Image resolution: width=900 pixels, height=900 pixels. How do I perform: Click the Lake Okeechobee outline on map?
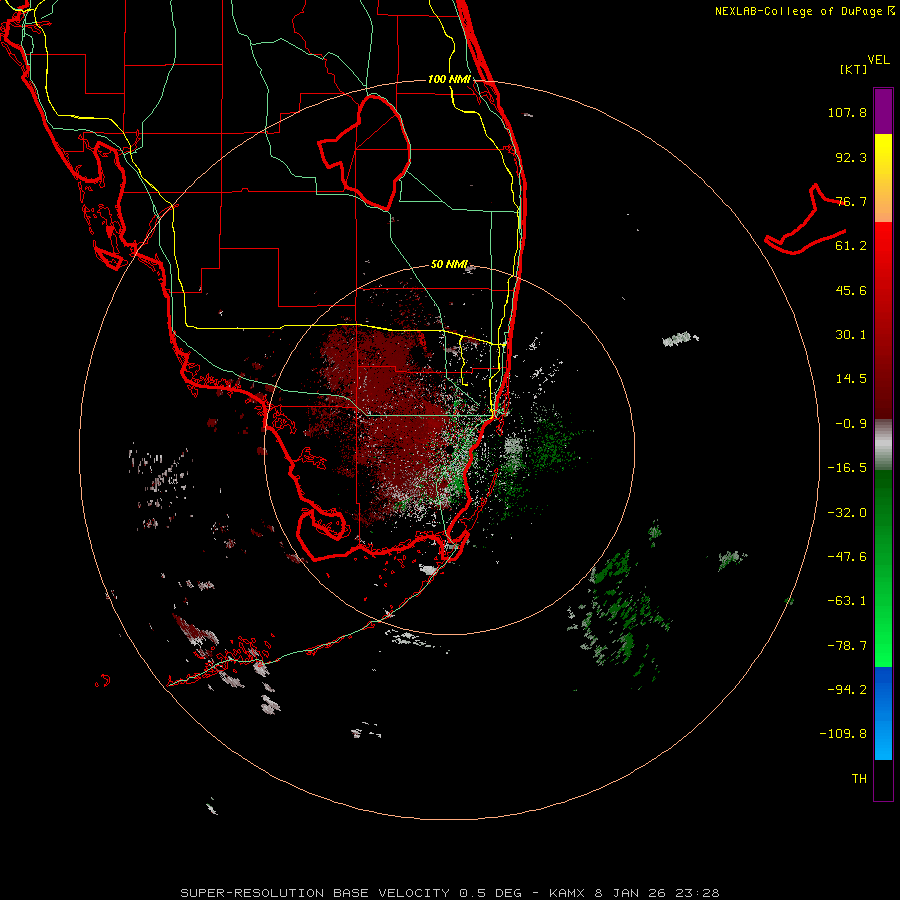(x=364, y=152)
